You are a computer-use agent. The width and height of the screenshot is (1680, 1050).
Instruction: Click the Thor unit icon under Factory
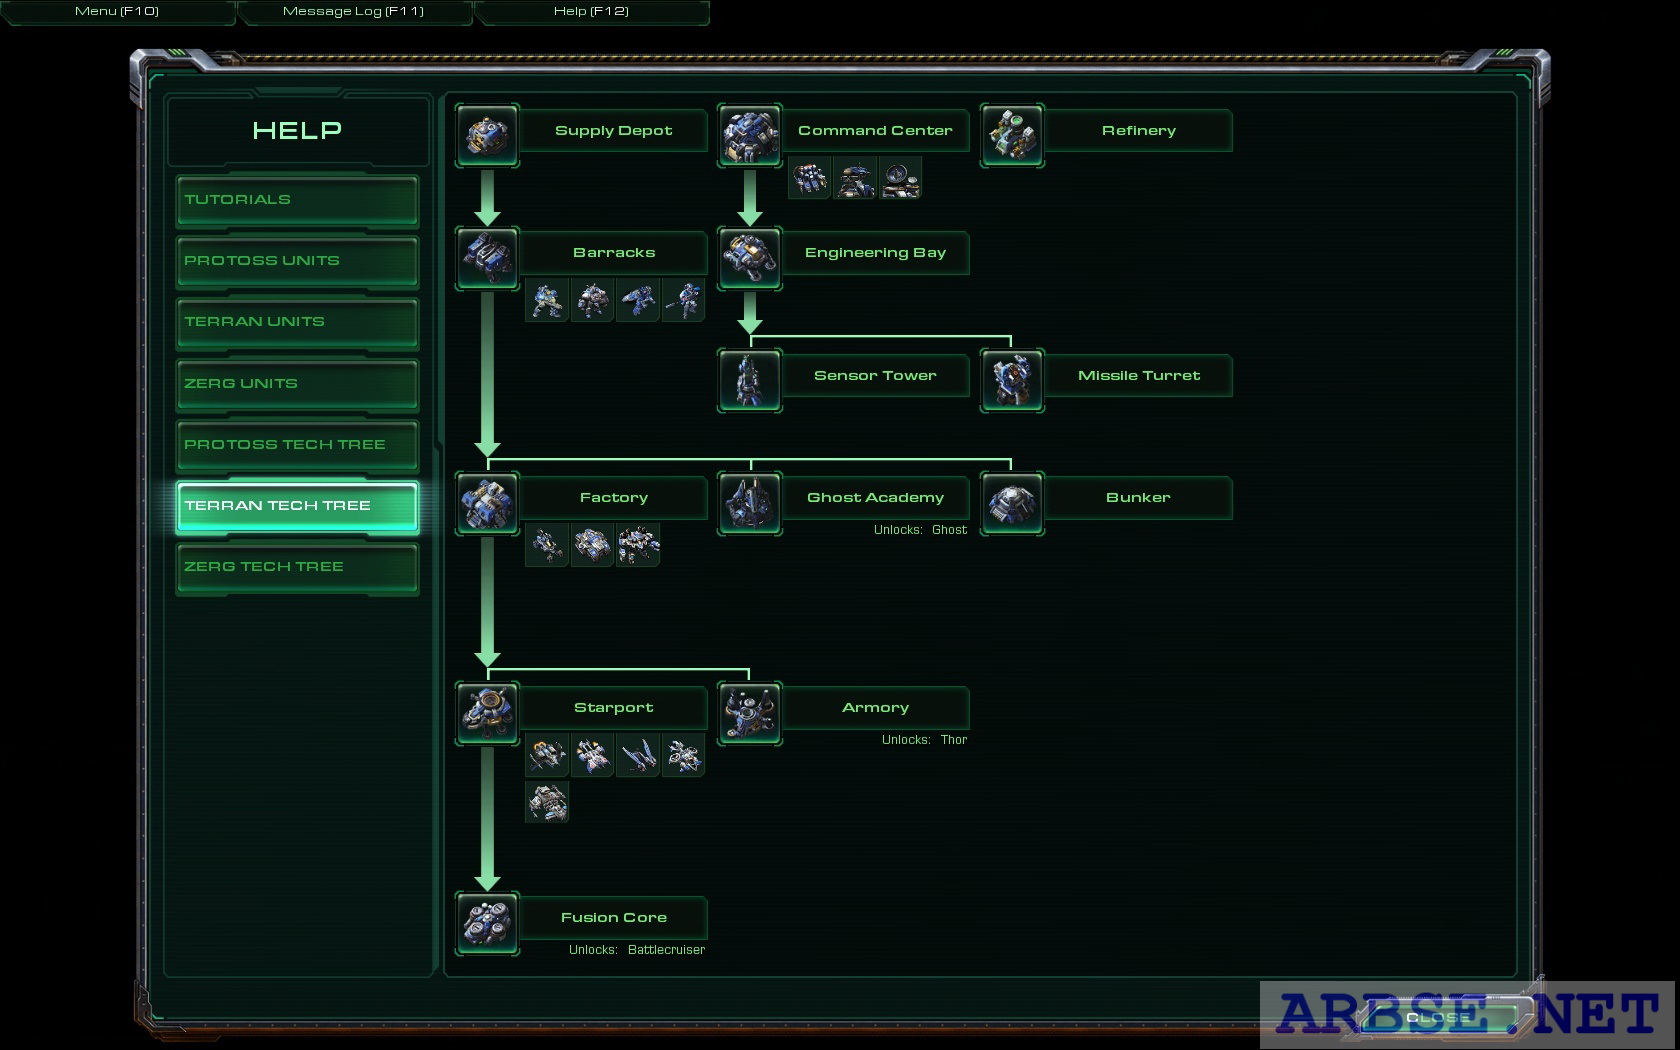[638, 545]
